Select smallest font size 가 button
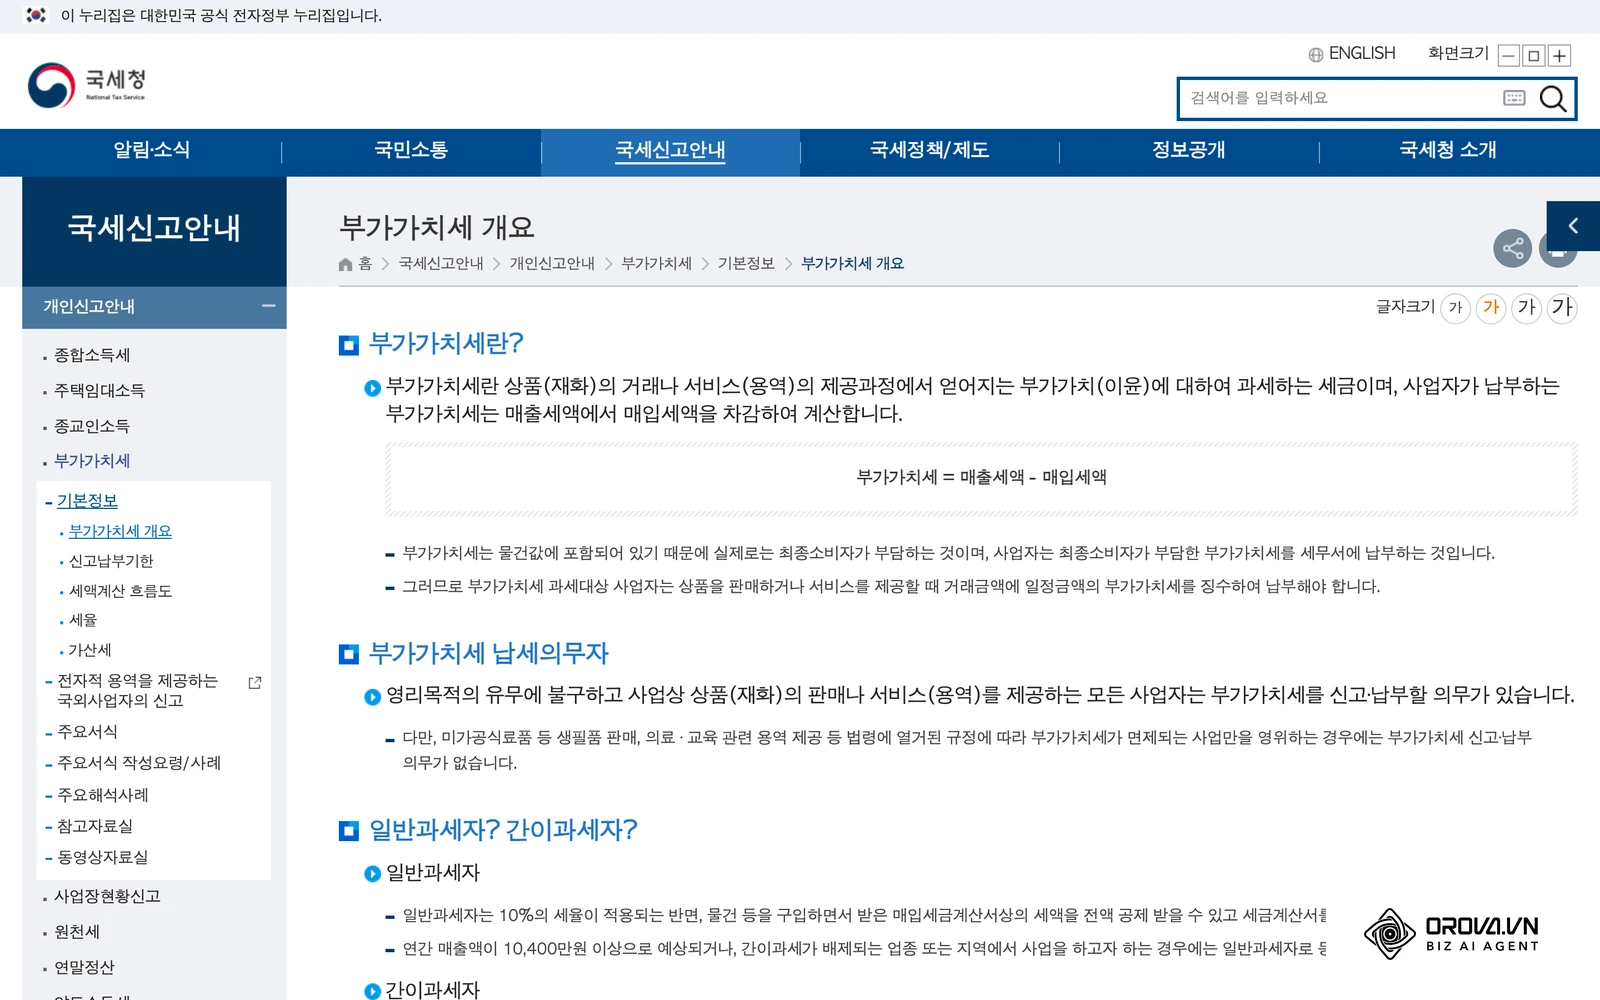This screenshot has height=1000, width=1600. (x=1456, y=308)
